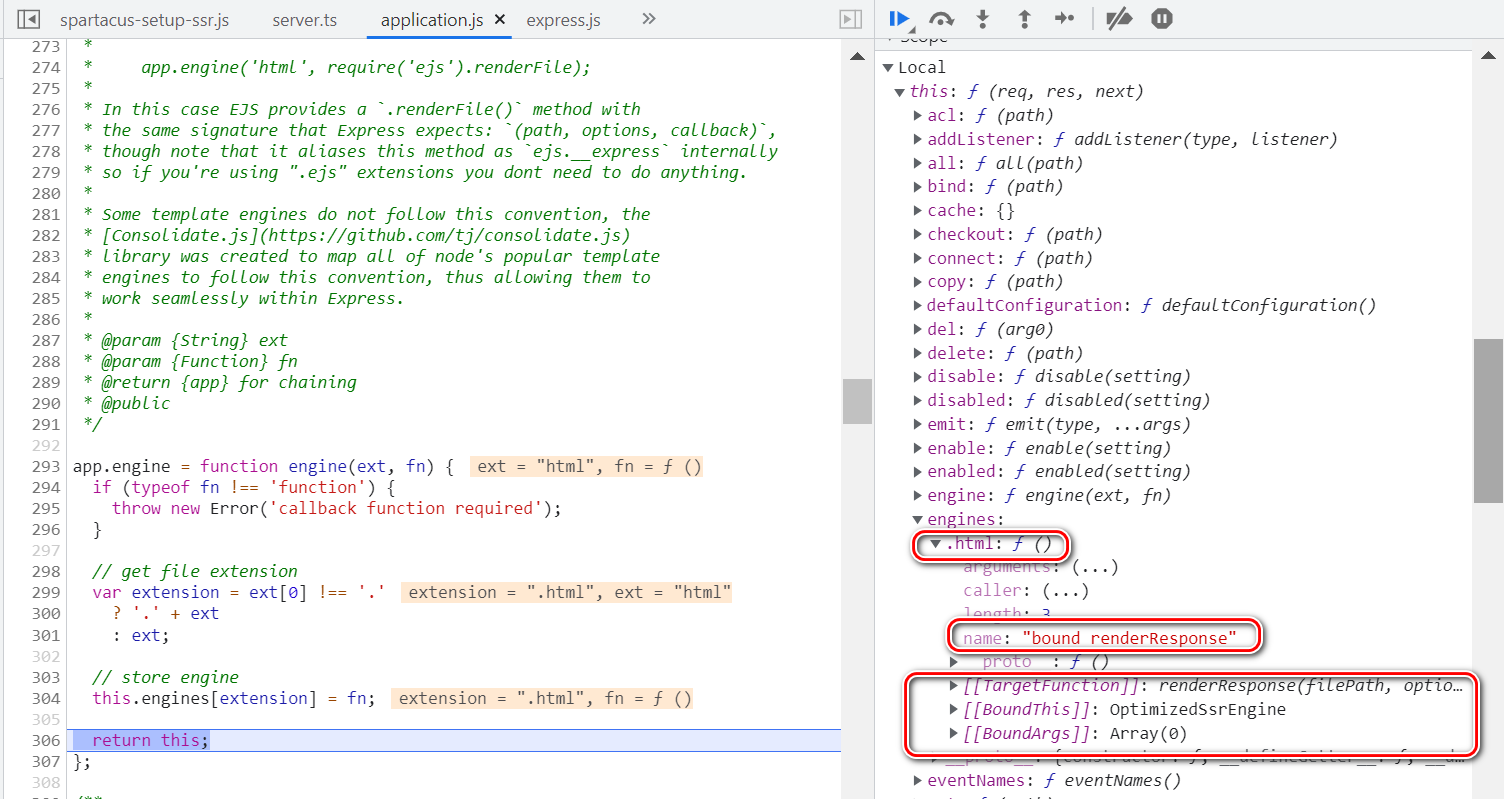Step out of current function
1504x799 pixels.
click(1024, 18)
